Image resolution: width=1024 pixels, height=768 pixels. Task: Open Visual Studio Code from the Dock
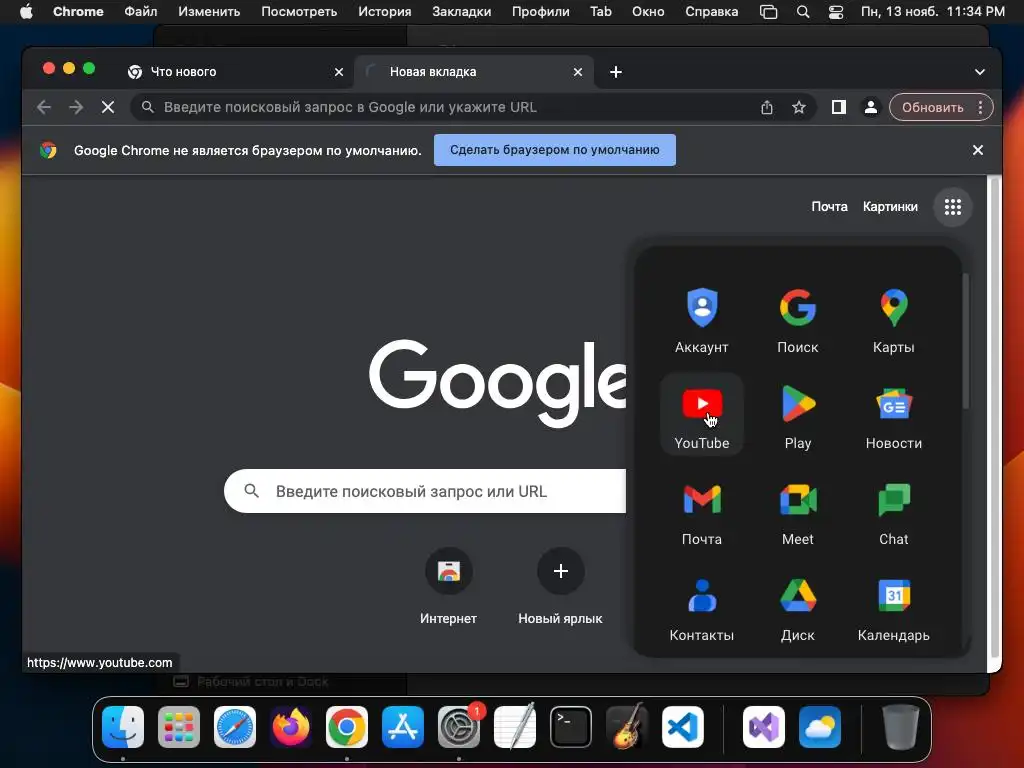682,727
